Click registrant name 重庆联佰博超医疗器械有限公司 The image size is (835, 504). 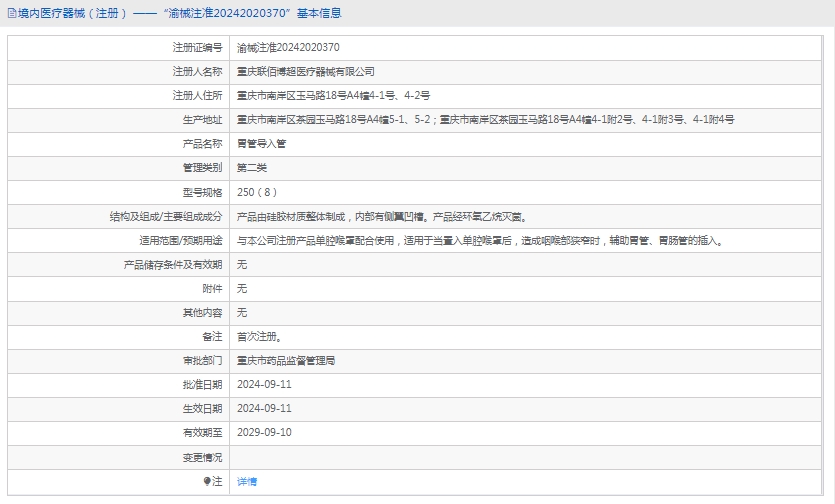pos(305,71)
